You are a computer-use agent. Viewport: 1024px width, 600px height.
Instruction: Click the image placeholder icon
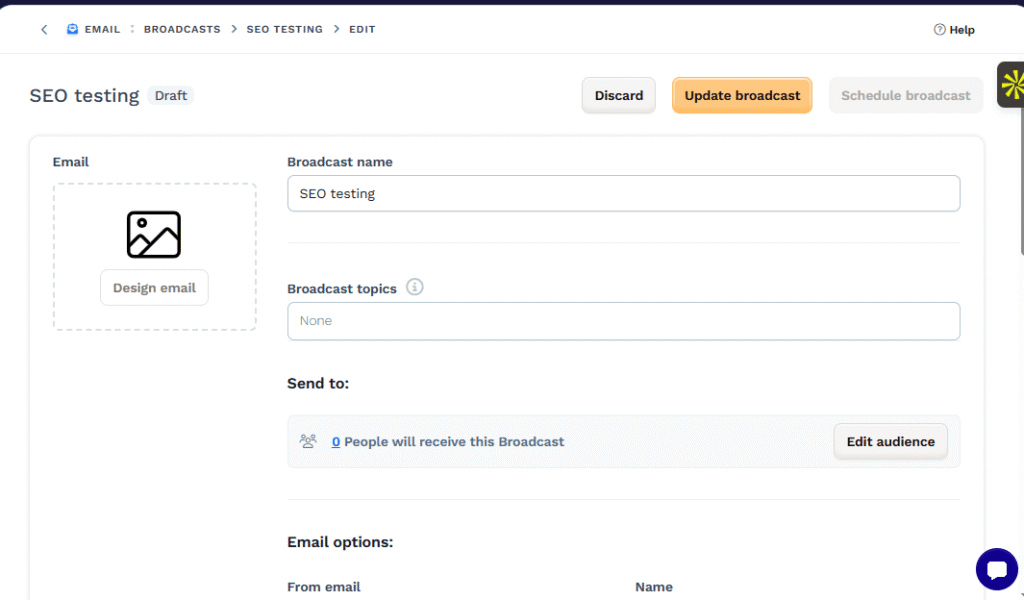(x=153, y=234)
